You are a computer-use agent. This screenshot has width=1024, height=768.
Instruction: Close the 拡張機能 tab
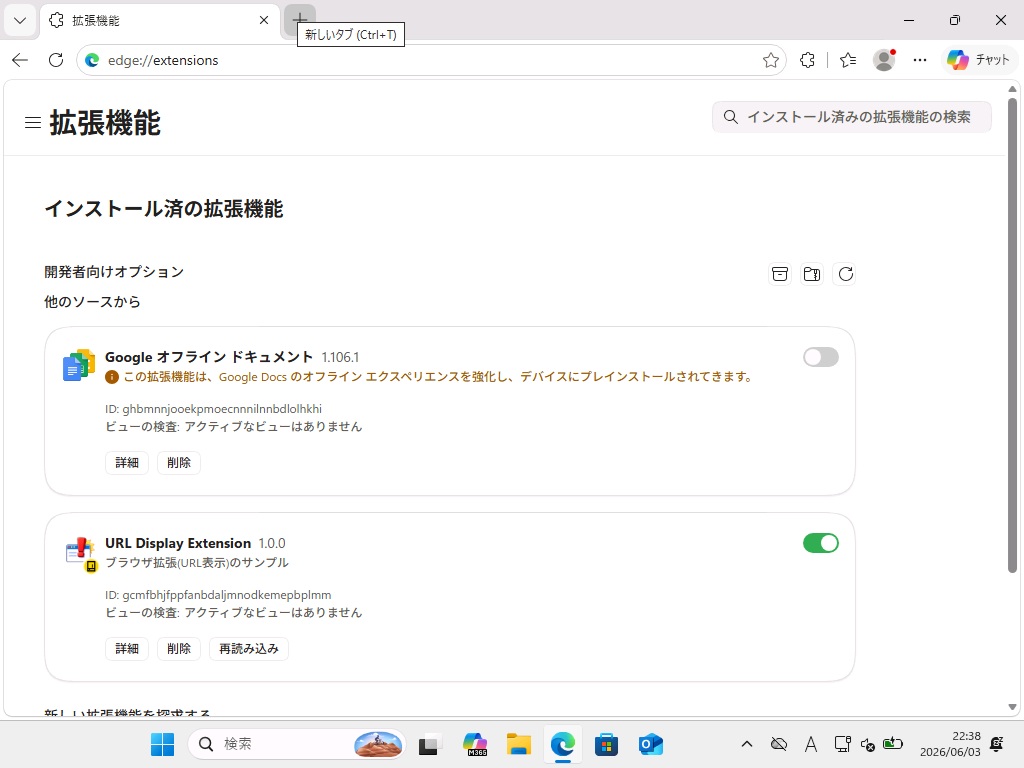[x=264, y=20]
